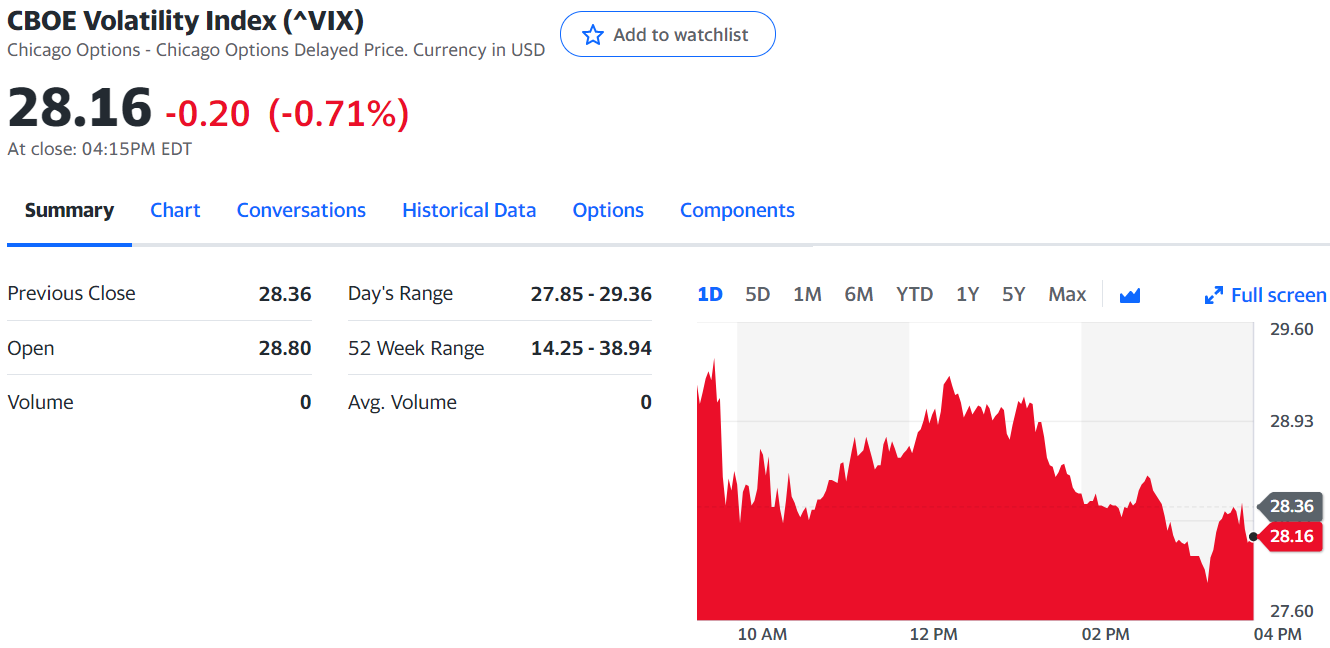Go to the Historical Data tab
This screenshot has width=1330, height=648.
coord(469,210)
